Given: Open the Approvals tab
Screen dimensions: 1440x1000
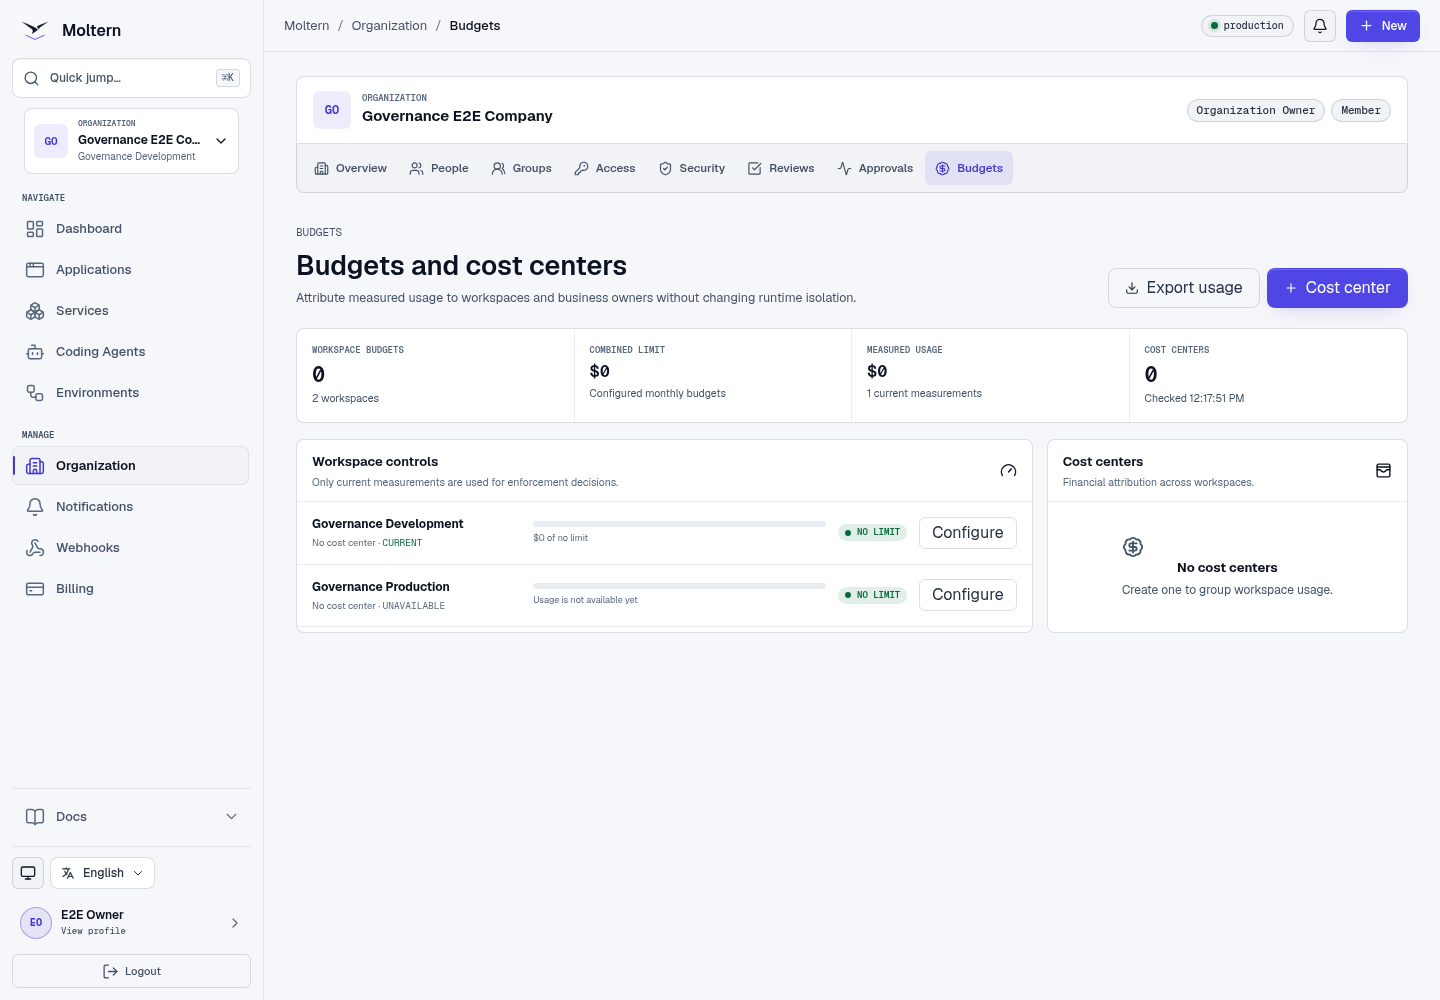Looking at the screenshot, I should tap(875, 168).
